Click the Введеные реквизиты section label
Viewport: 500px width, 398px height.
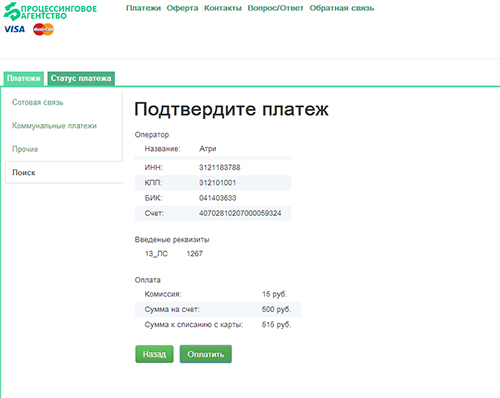(x=172, y=240)
